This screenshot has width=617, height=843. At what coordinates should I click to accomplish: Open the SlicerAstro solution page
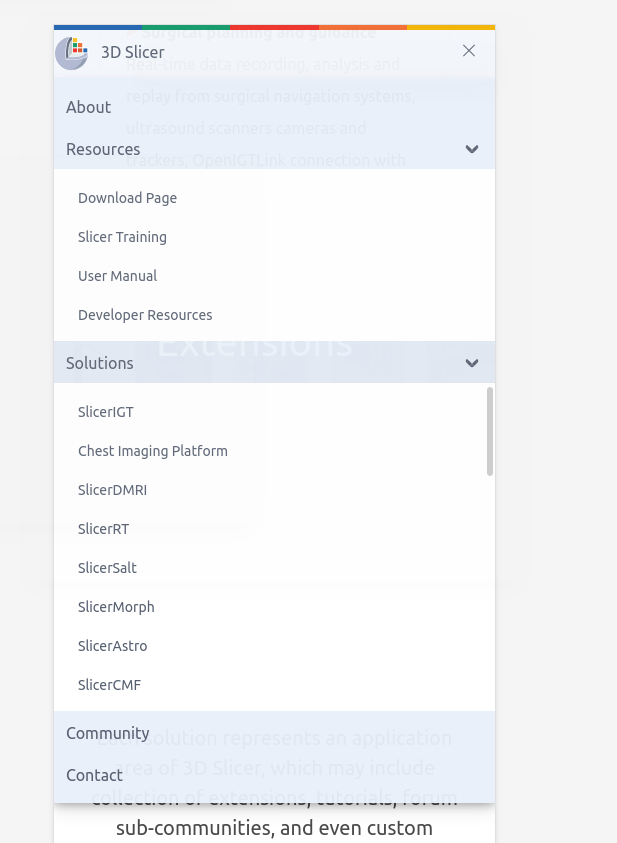tap(110, 646)
